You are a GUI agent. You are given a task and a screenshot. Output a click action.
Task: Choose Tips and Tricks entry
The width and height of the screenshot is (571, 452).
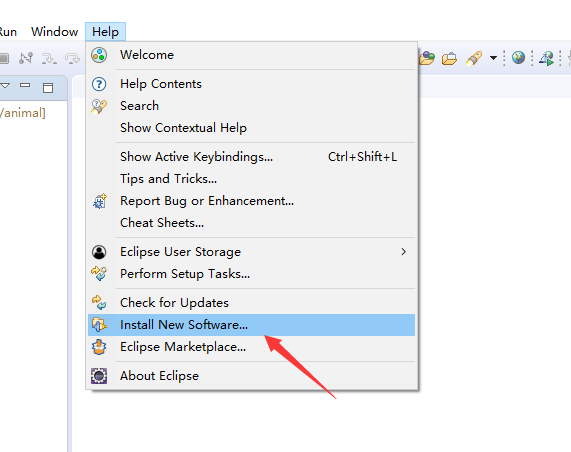tap(251, 179)
